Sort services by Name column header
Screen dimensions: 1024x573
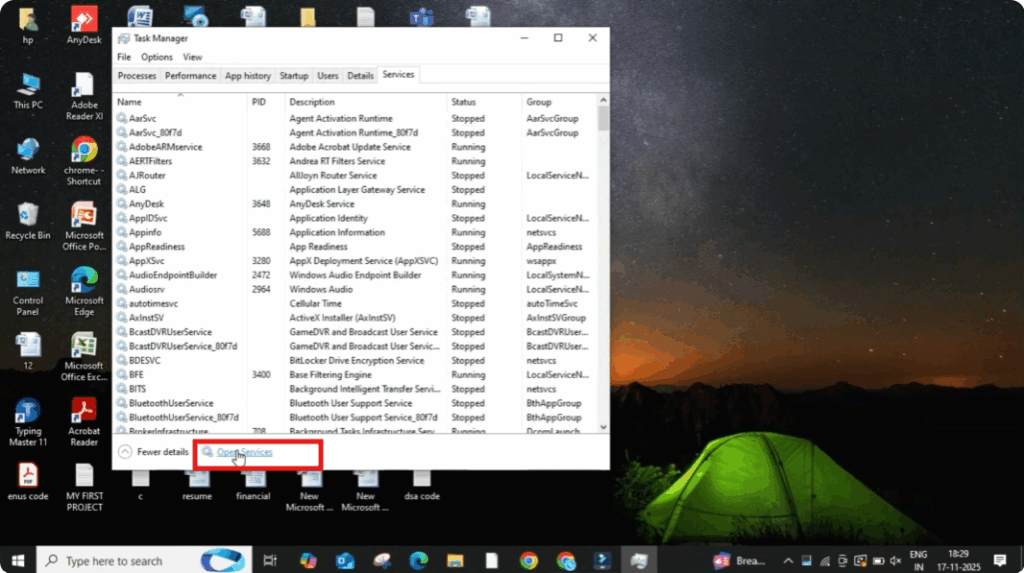pos(129,102)
